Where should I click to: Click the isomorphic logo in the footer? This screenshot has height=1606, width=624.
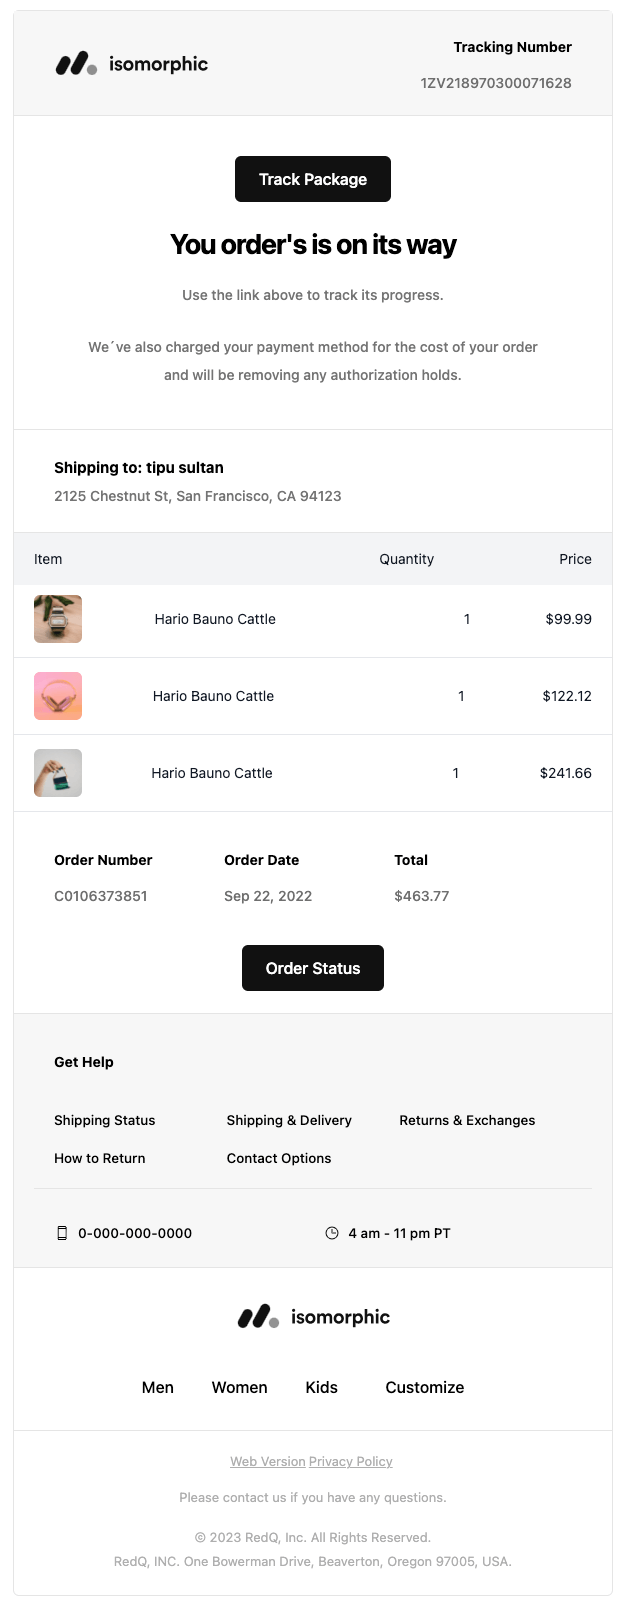click(313, 1316)
